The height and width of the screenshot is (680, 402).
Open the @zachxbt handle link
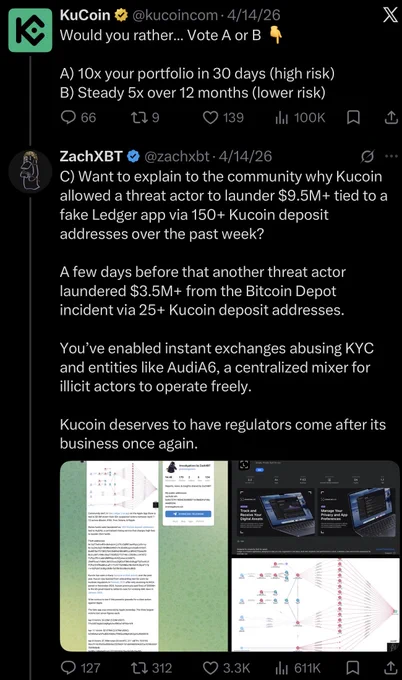(x=176, y=156)
